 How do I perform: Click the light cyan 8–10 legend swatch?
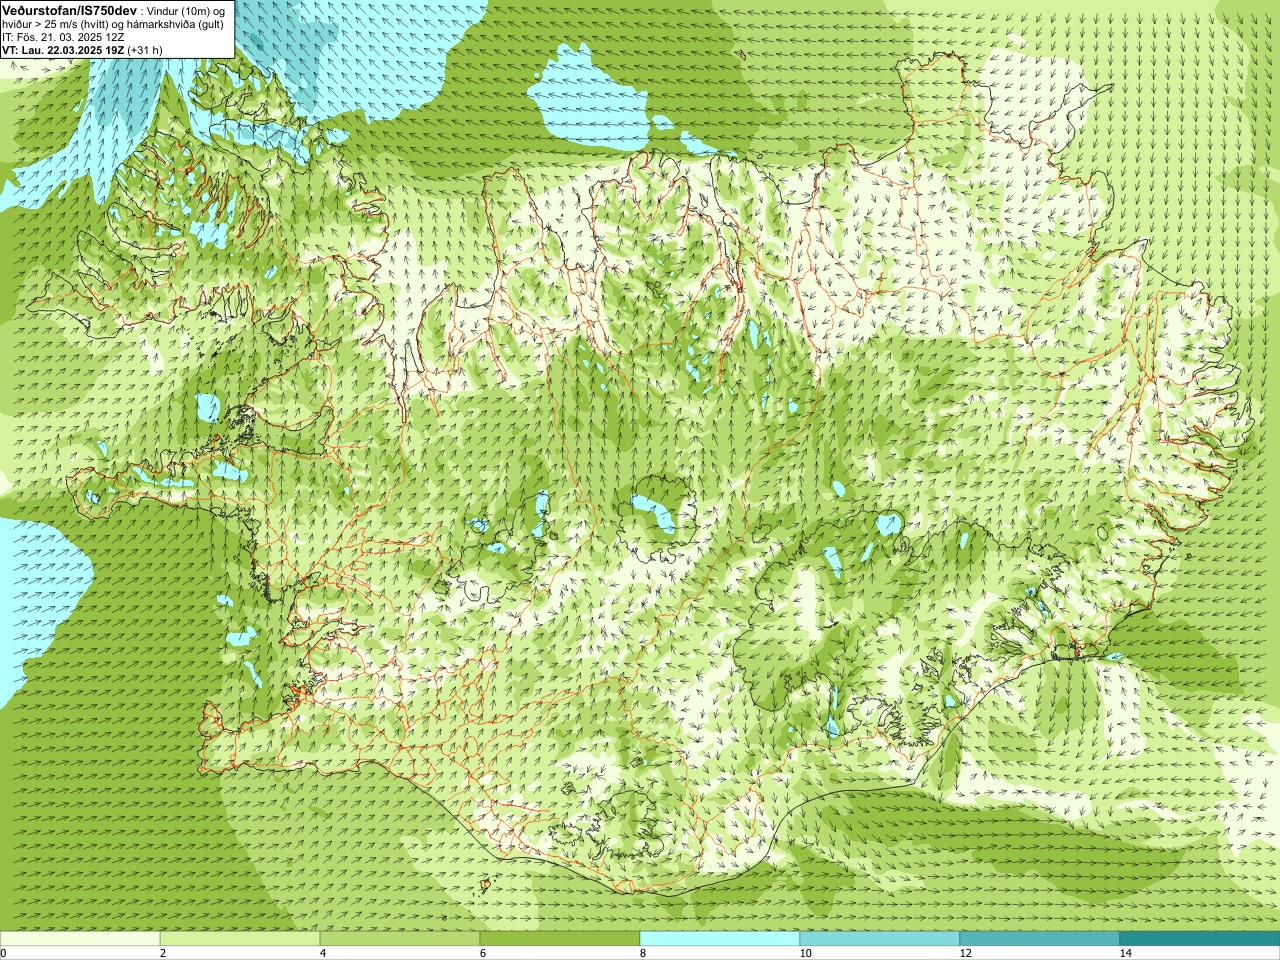click(720, 939)
